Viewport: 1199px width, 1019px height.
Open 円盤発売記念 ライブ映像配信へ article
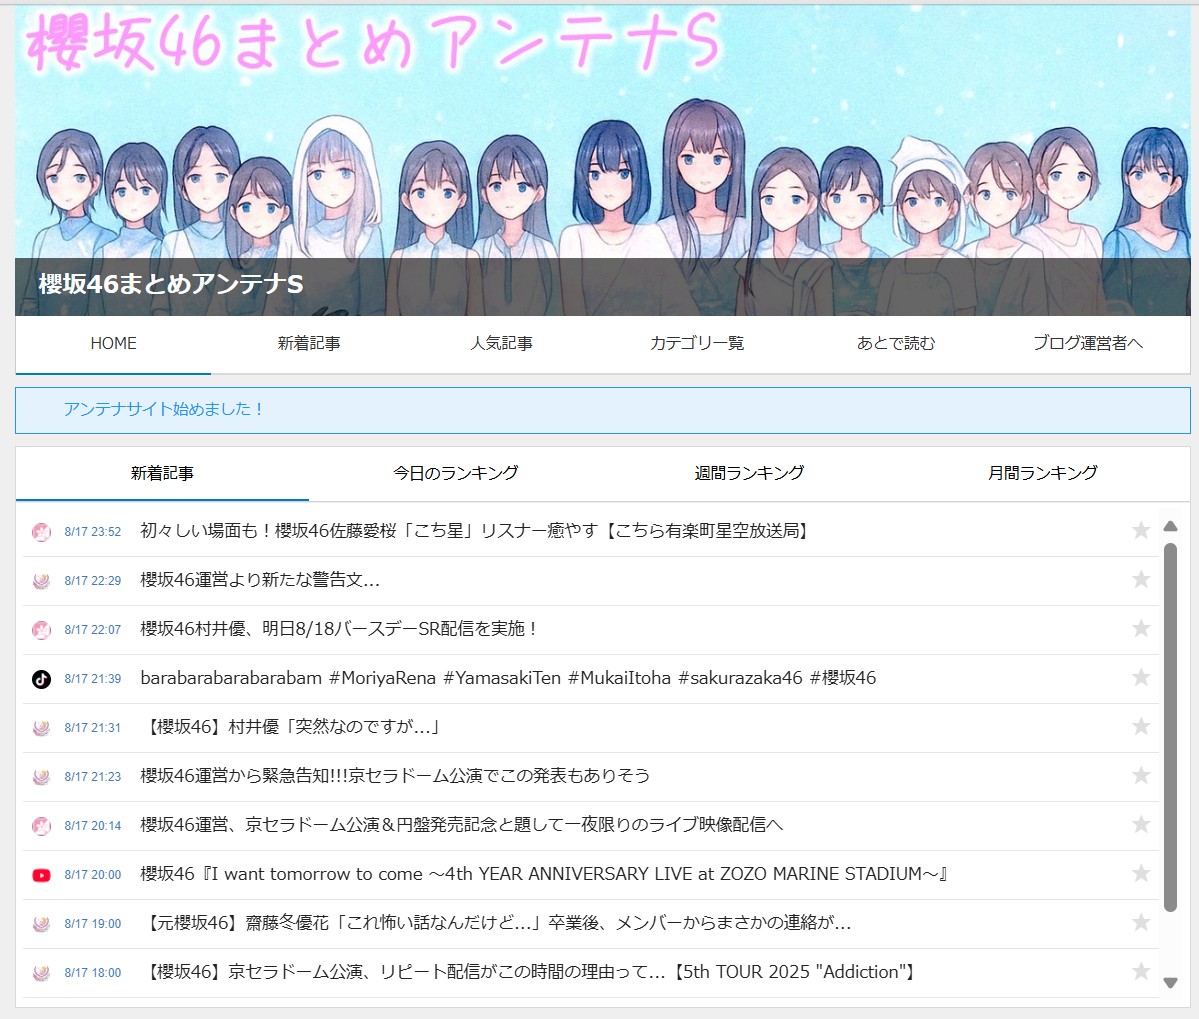(x=462, y=825)
